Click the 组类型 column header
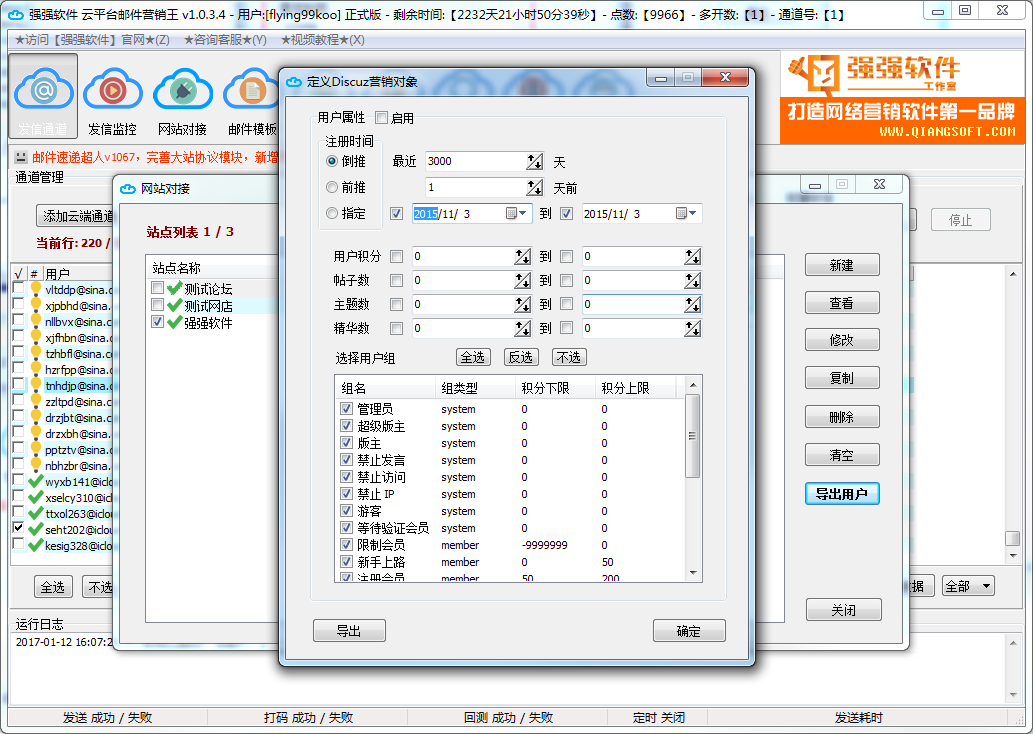The image size is (1033, 734). pos(475,388)
